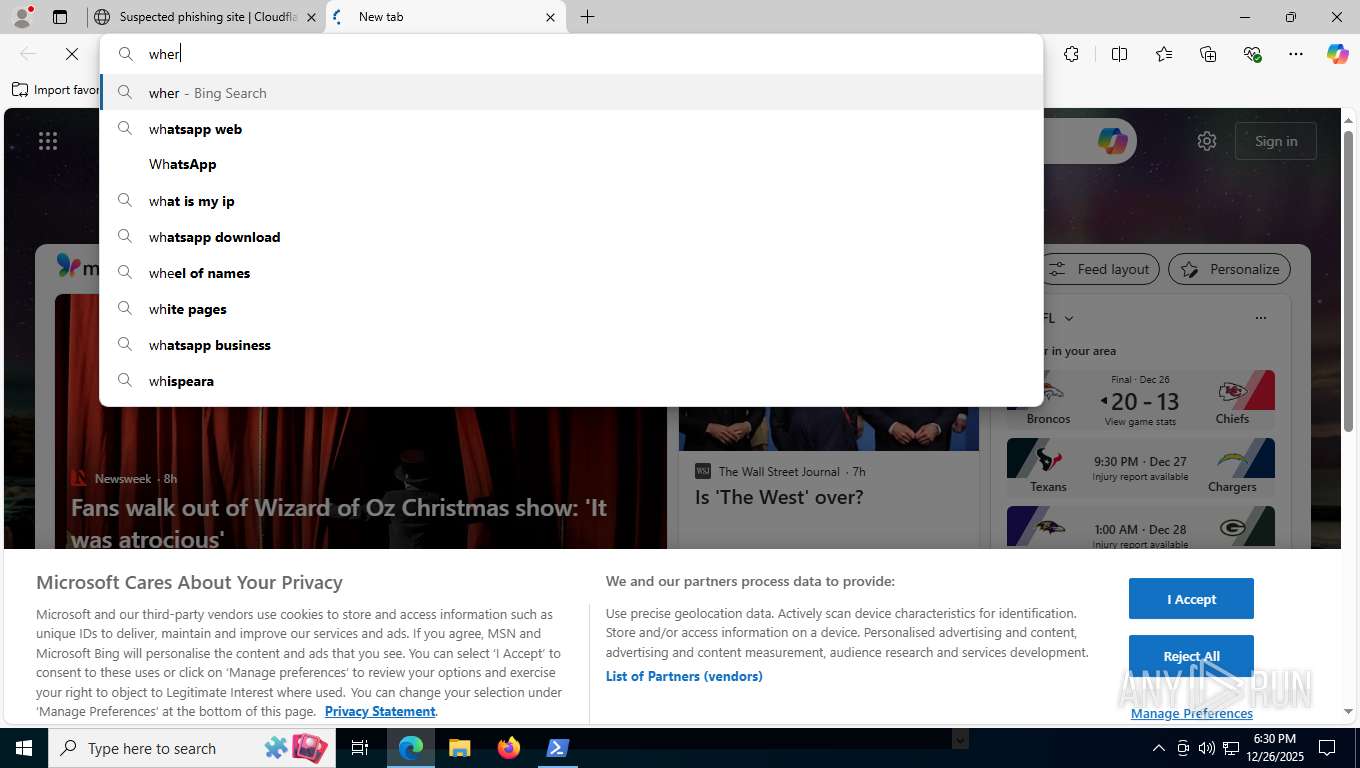The height and width of the screenshot is (768, 1360).
Task: Open Texans vs Chargers game card
Action: [1141, 468]
